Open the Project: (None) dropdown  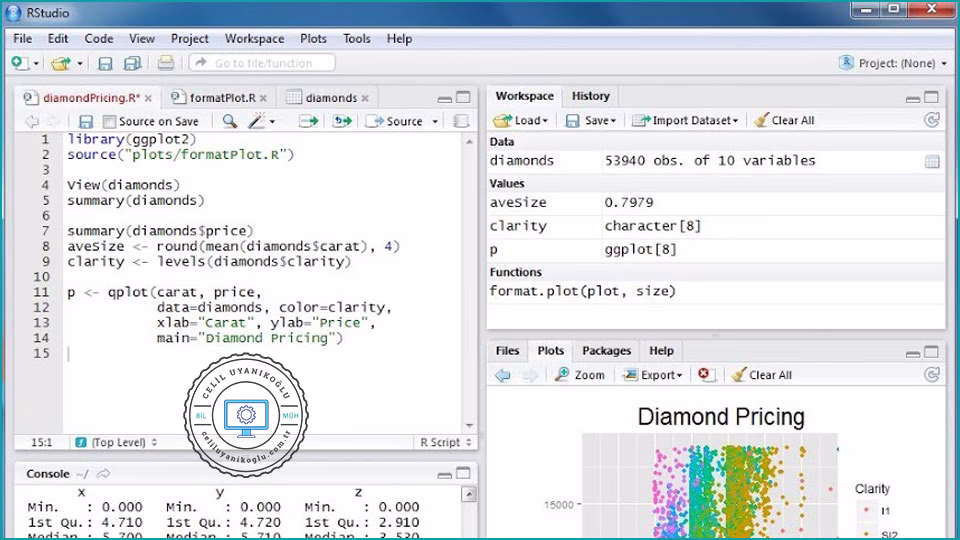(x=894, y=63)
